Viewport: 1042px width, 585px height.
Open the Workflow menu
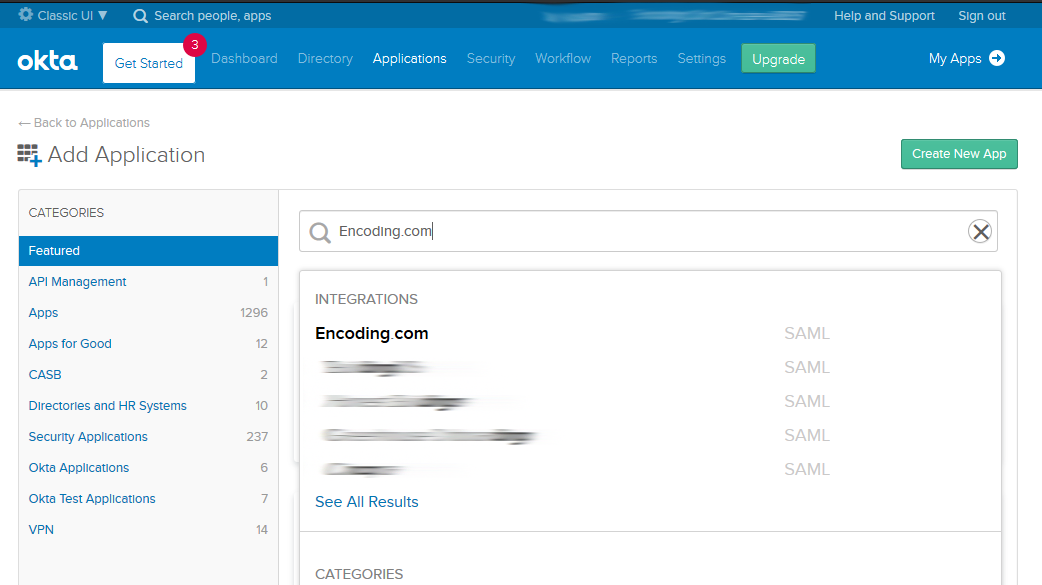[563, 58]
